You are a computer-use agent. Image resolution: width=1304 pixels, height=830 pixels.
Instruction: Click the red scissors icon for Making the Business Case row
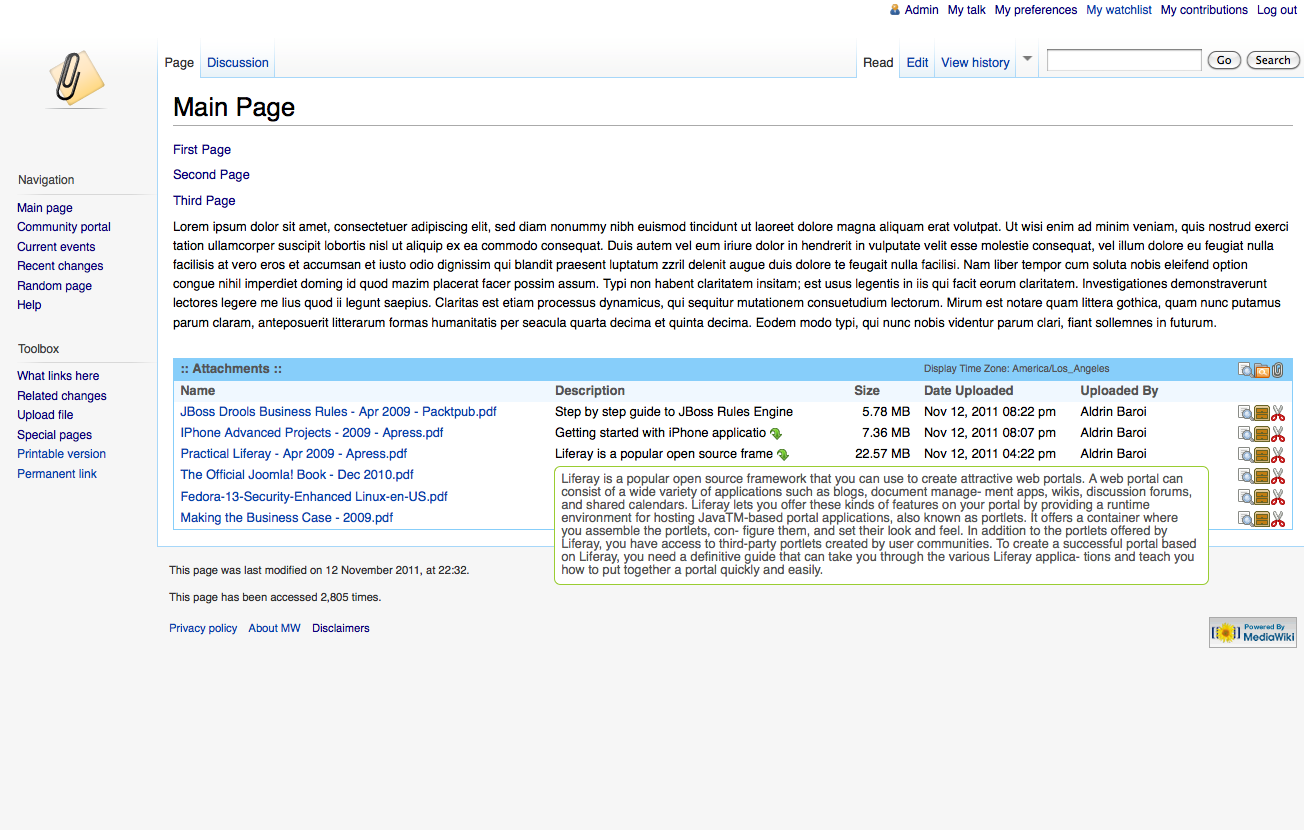click(x=1278, y=519)
